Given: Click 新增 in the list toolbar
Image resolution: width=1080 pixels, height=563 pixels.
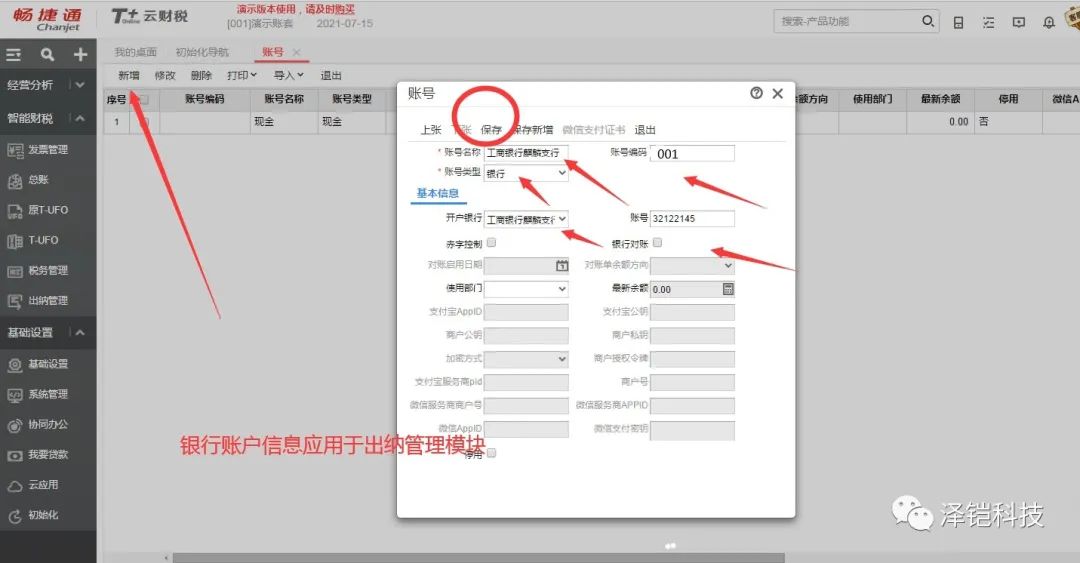Looking at the screenshot, I should (x=129, y=75).
